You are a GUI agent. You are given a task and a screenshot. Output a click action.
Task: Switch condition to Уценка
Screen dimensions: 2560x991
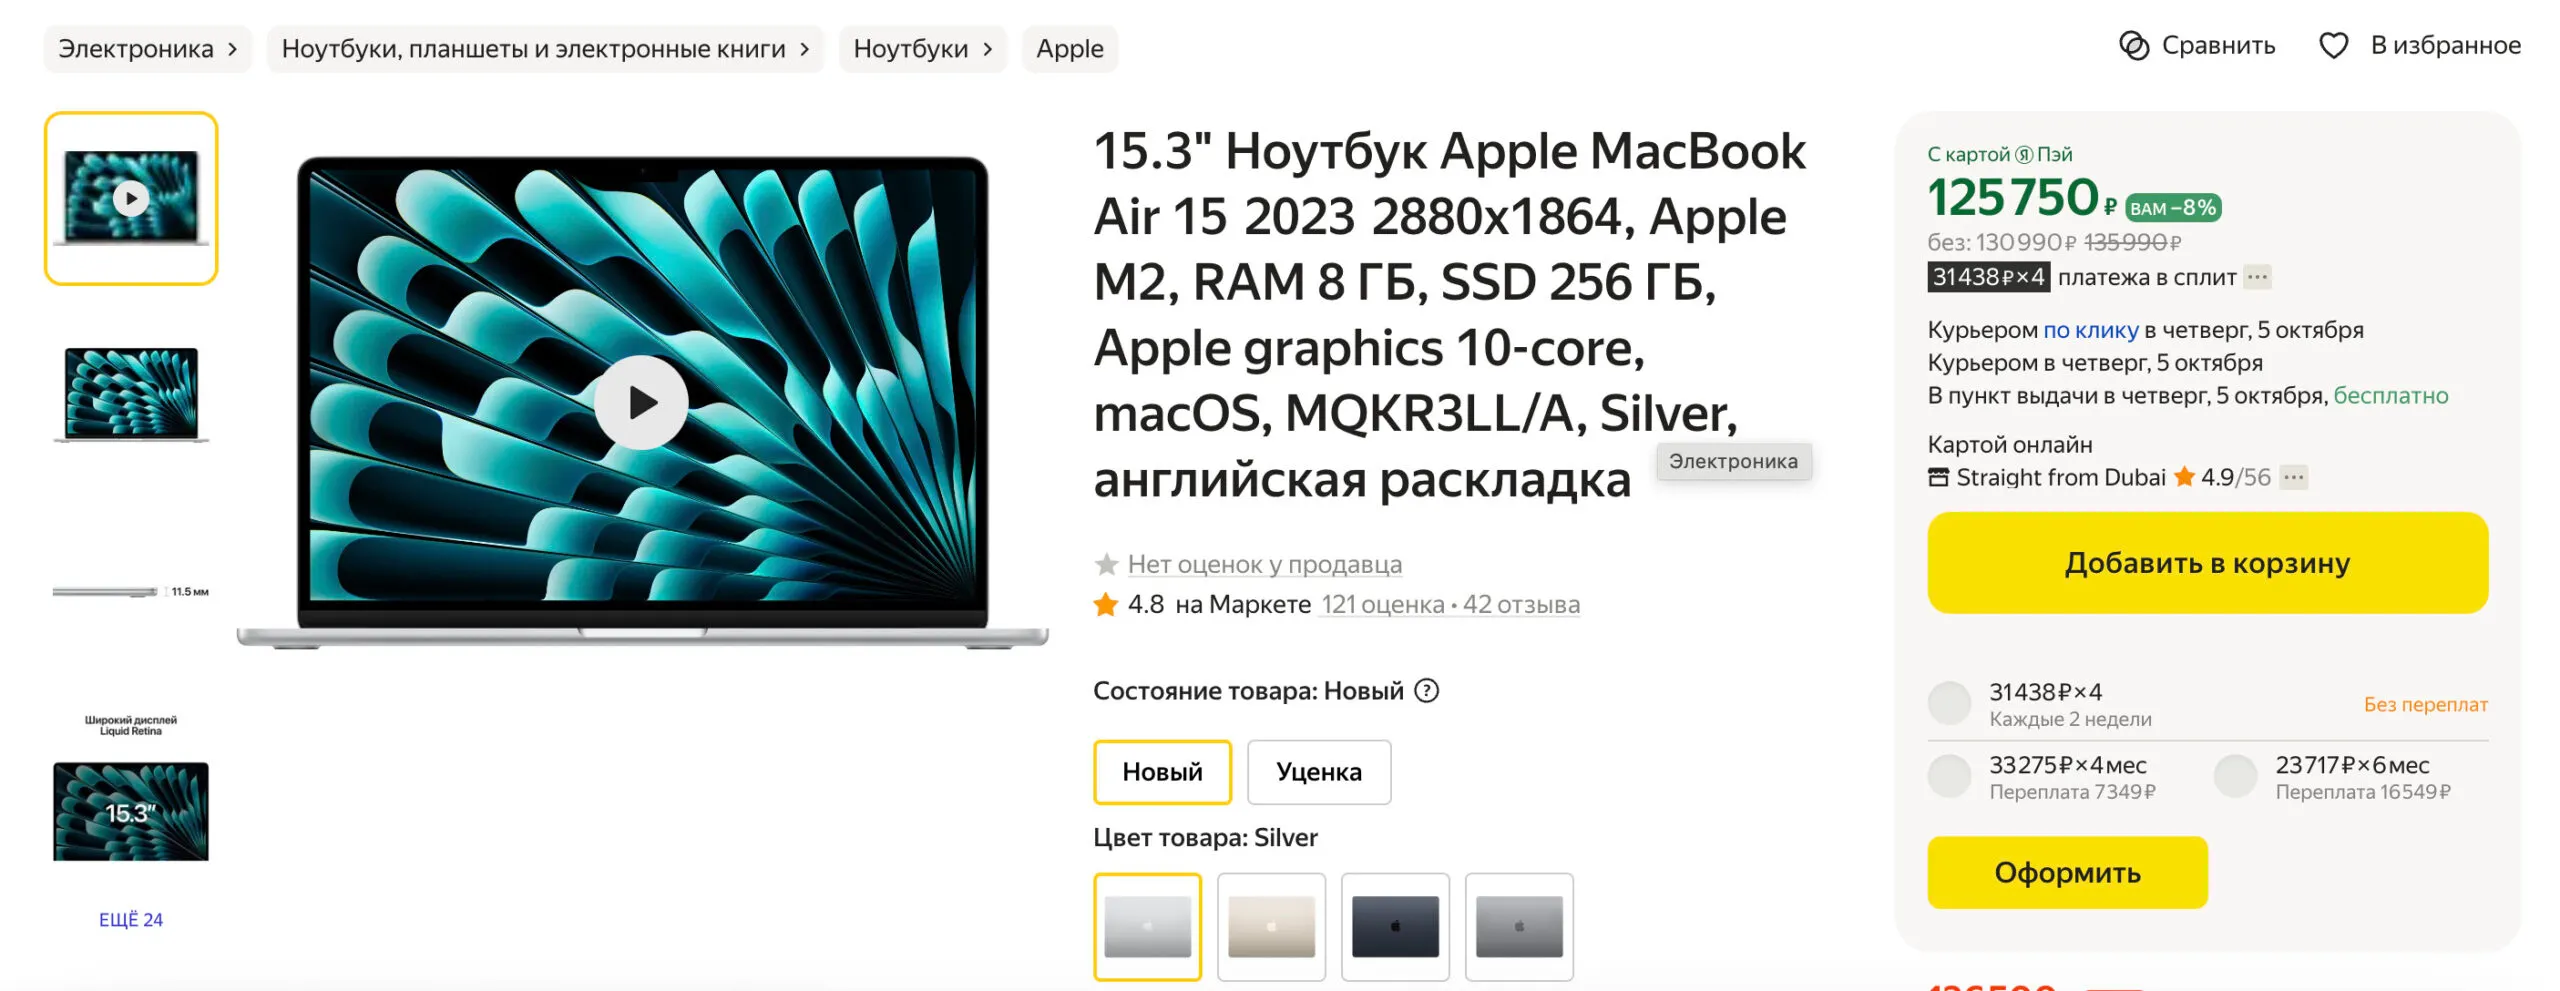click(1318, 772)
